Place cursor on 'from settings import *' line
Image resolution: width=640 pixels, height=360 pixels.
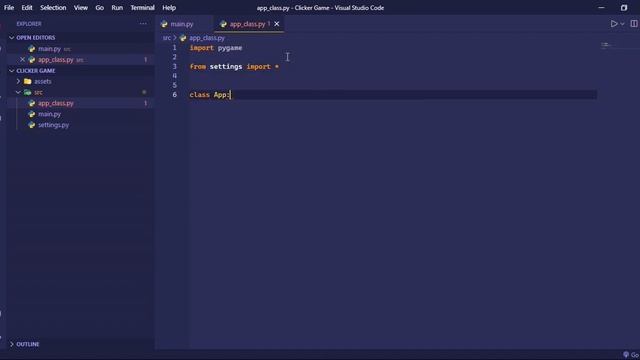(234, 67)
